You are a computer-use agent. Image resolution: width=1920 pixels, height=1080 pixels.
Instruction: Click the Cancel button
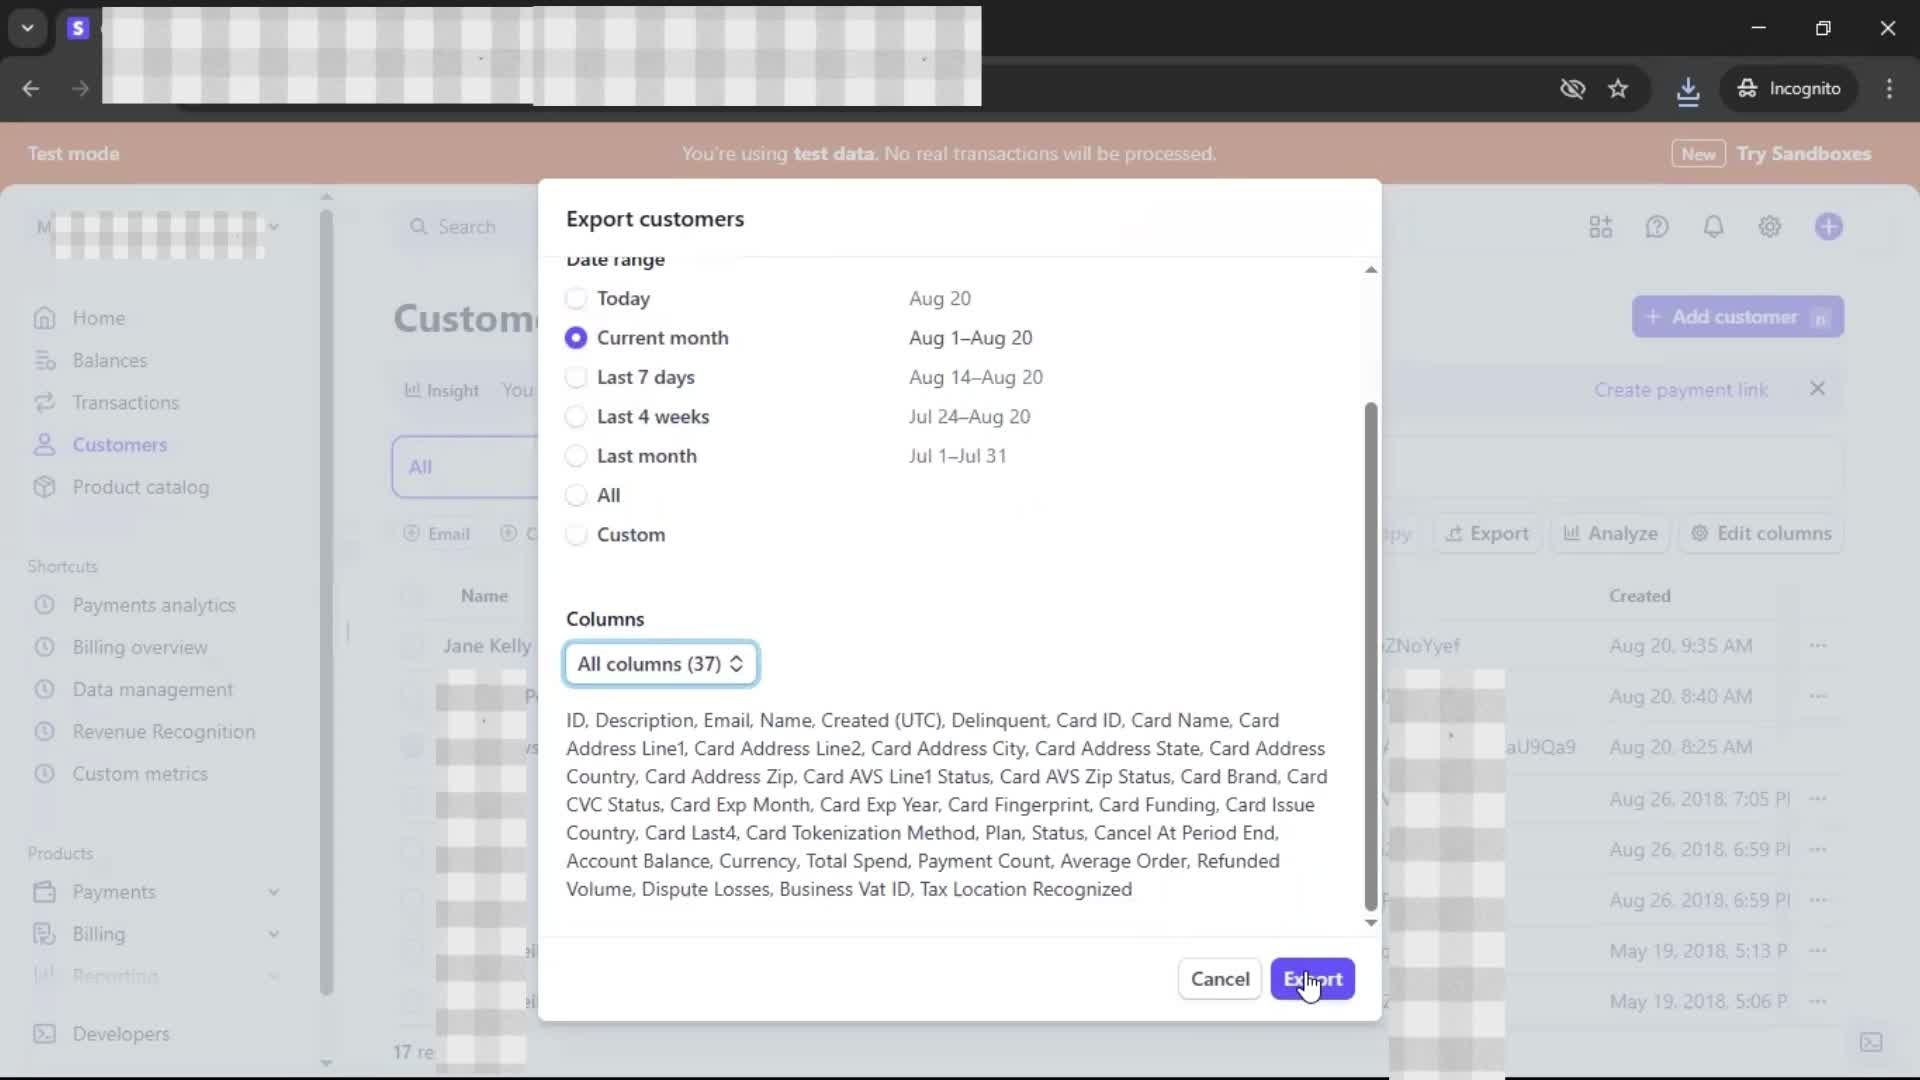(x=1219, y=979)
